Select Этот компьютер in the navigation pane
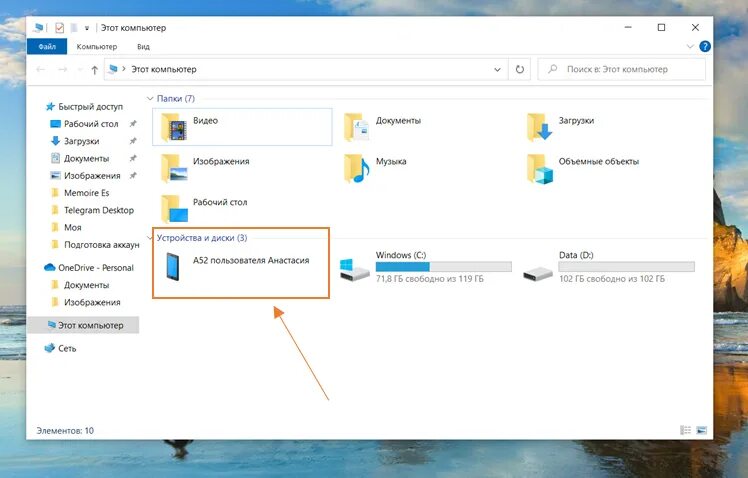This screenshot has height=478, width=748. pos(84,325)
